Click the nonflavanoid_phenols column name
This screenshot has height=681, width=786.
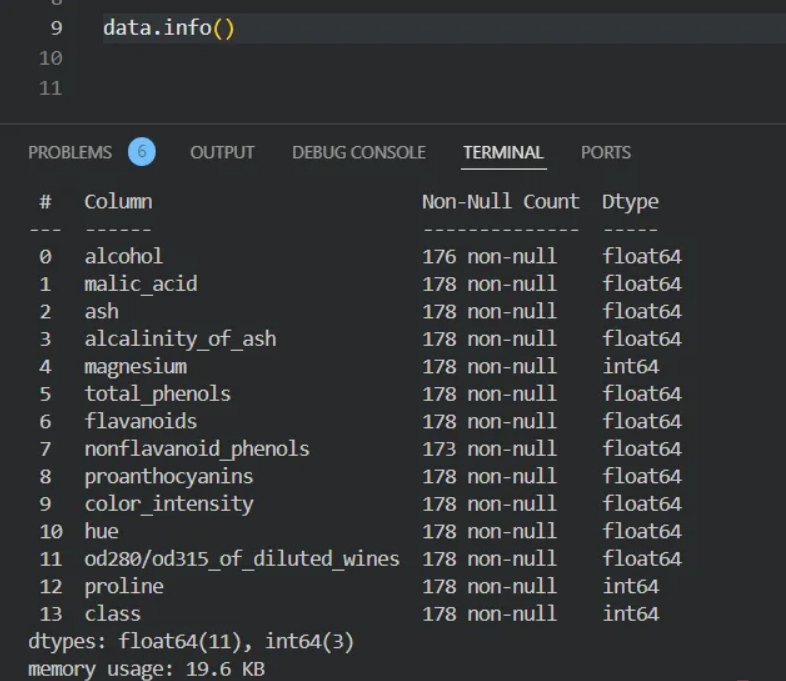click(x=197, y=449)
